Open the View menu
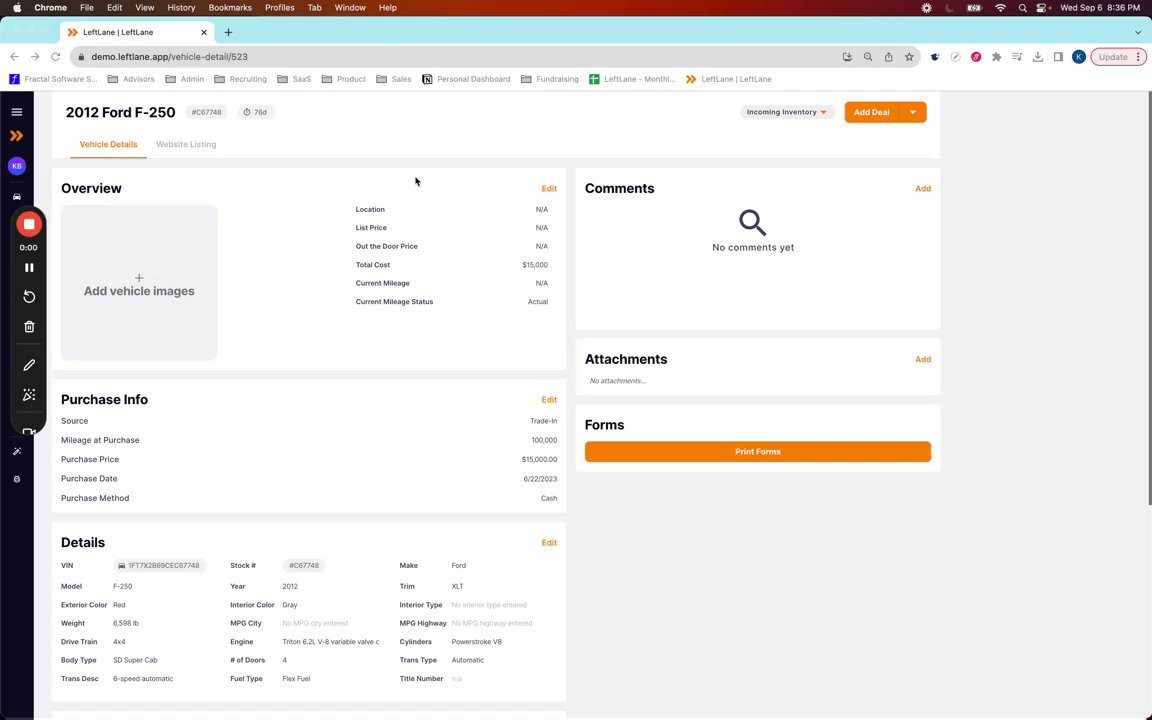1152x720 pixels. 145,7
